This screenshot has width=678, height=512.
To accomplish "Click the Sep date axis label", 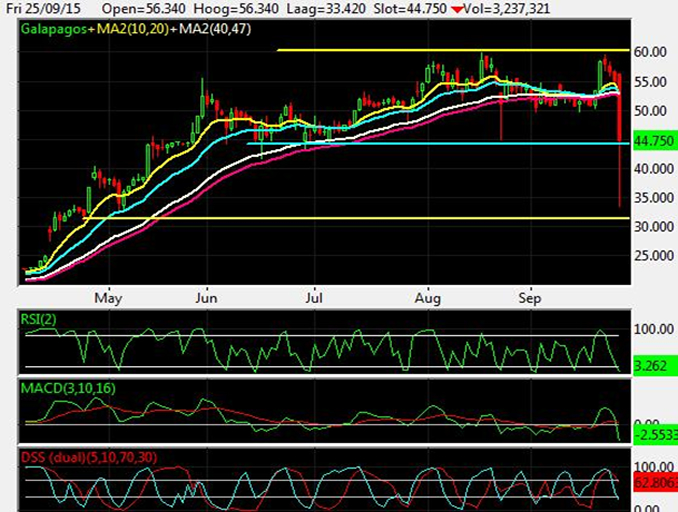I will pyautogui.click(x=530, y=297).
